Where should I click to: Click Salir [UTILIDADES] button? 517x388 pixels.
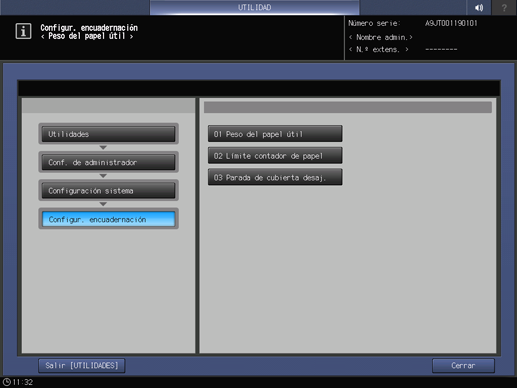[82, 365]
